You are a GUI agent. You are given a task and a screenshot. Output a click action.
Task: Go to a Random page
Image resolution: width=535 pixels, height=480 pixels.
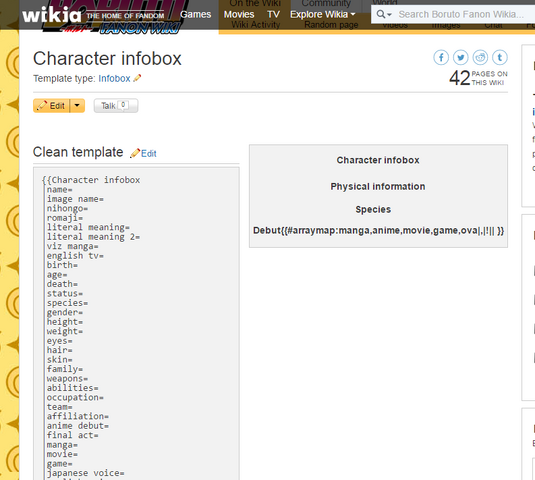331,25
